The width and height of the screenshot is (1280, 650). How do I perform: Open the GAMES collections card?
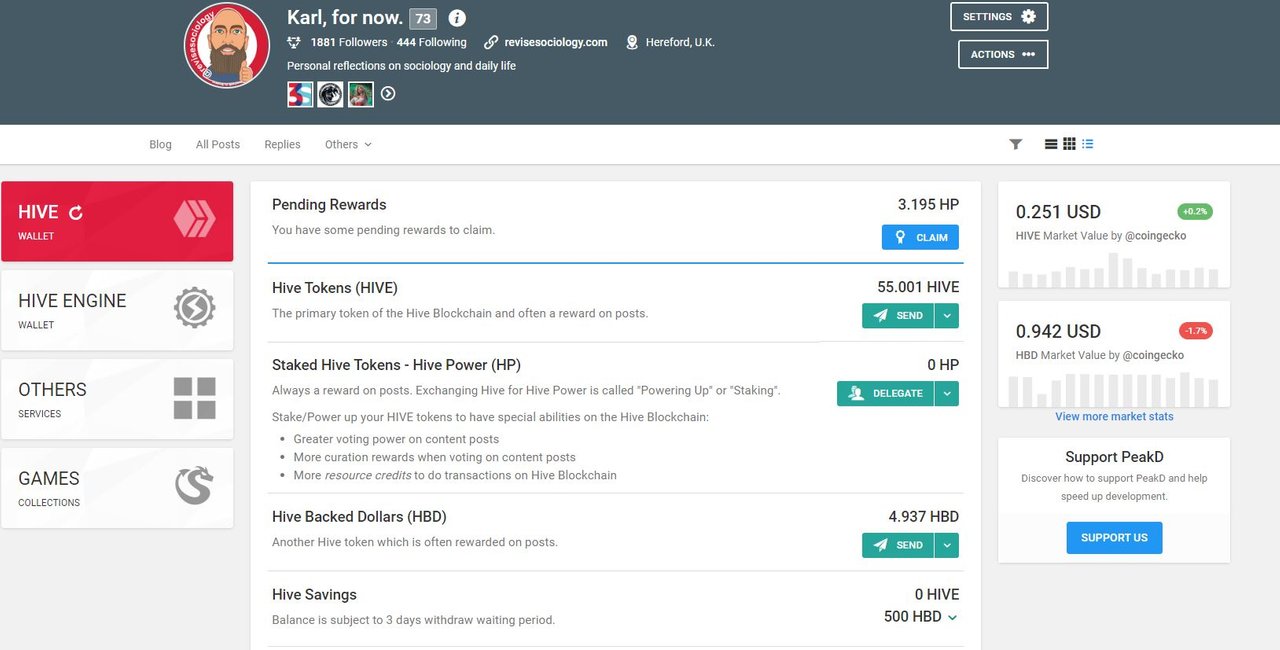[117, 488]
